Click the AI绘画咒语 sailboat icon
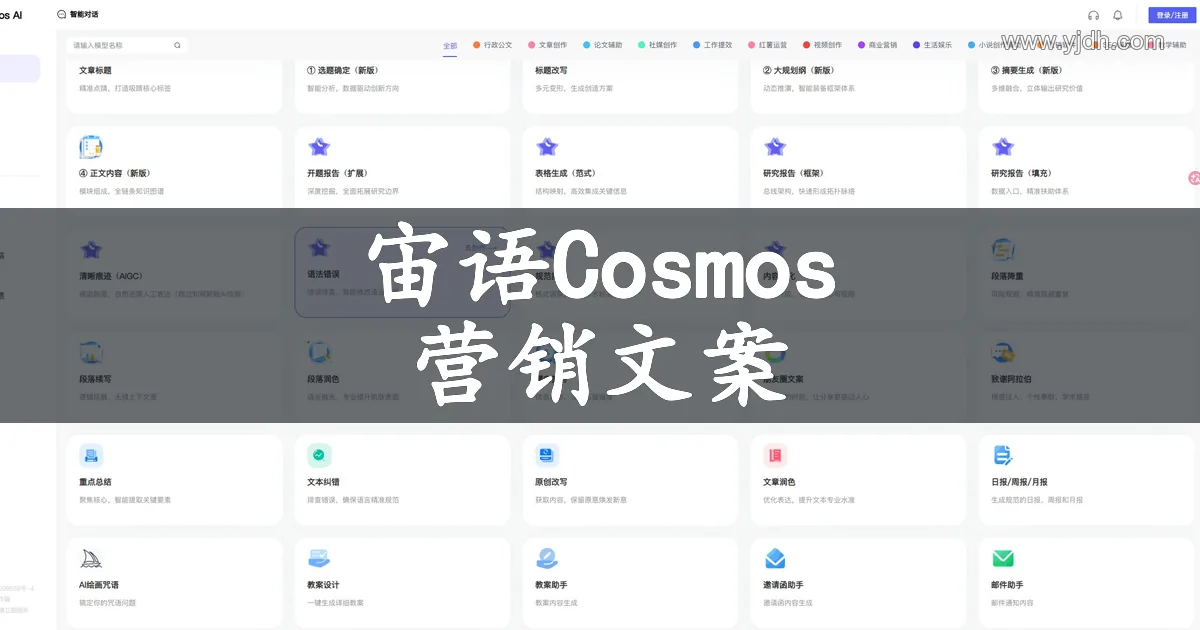The width and height of the screenshot is (1200, 630). [91, 558]
